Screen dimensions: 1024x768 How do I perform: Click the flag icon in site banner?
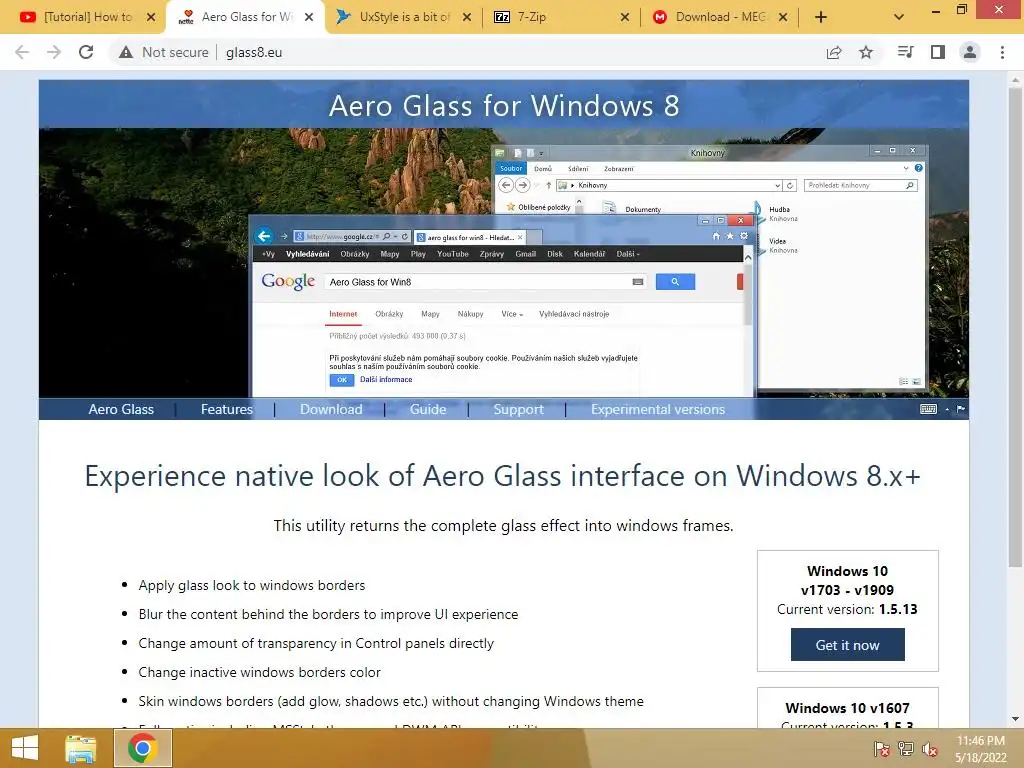tap(961, 409)
